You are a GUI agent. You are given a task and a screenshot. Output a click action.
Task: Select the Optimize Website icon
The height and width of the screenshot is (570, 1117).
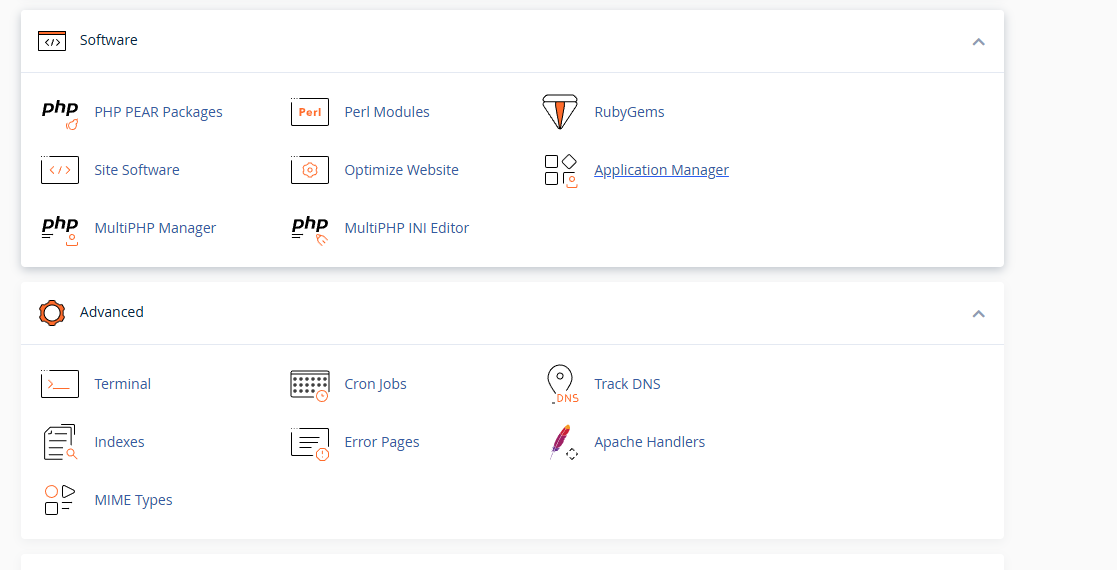[310, 170]
